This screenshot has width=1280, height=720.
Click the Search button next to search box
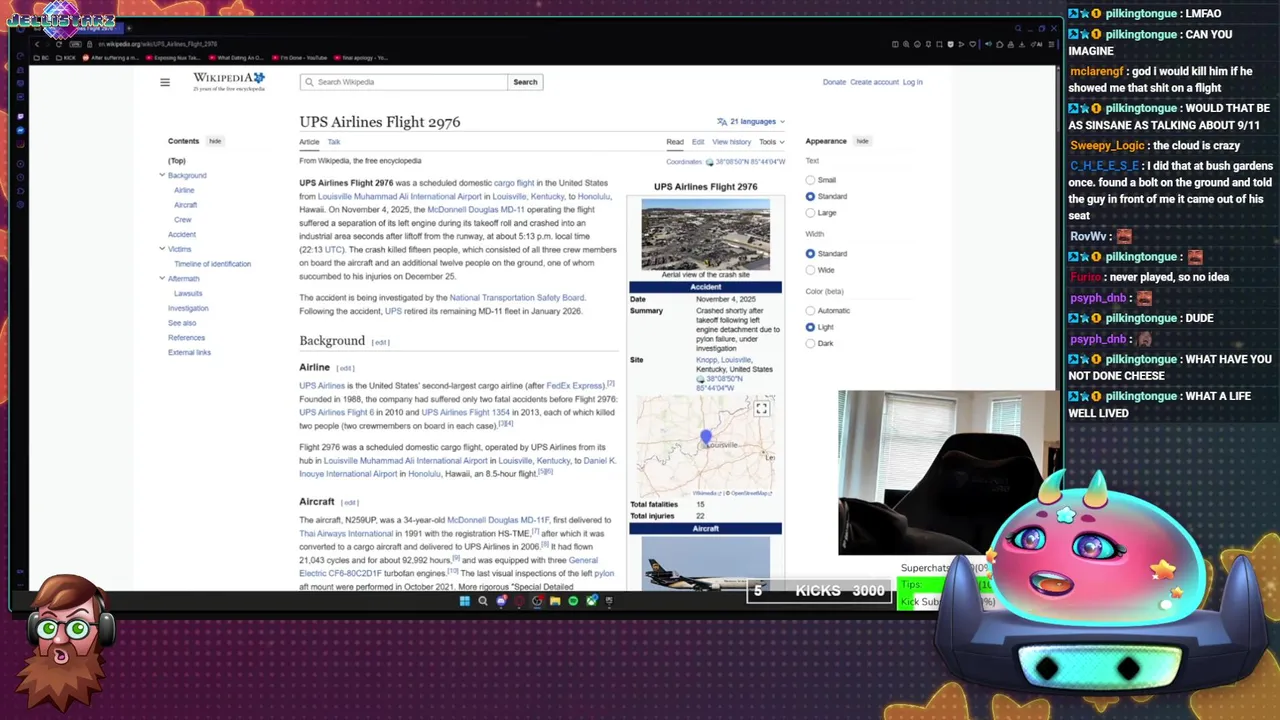525,82
